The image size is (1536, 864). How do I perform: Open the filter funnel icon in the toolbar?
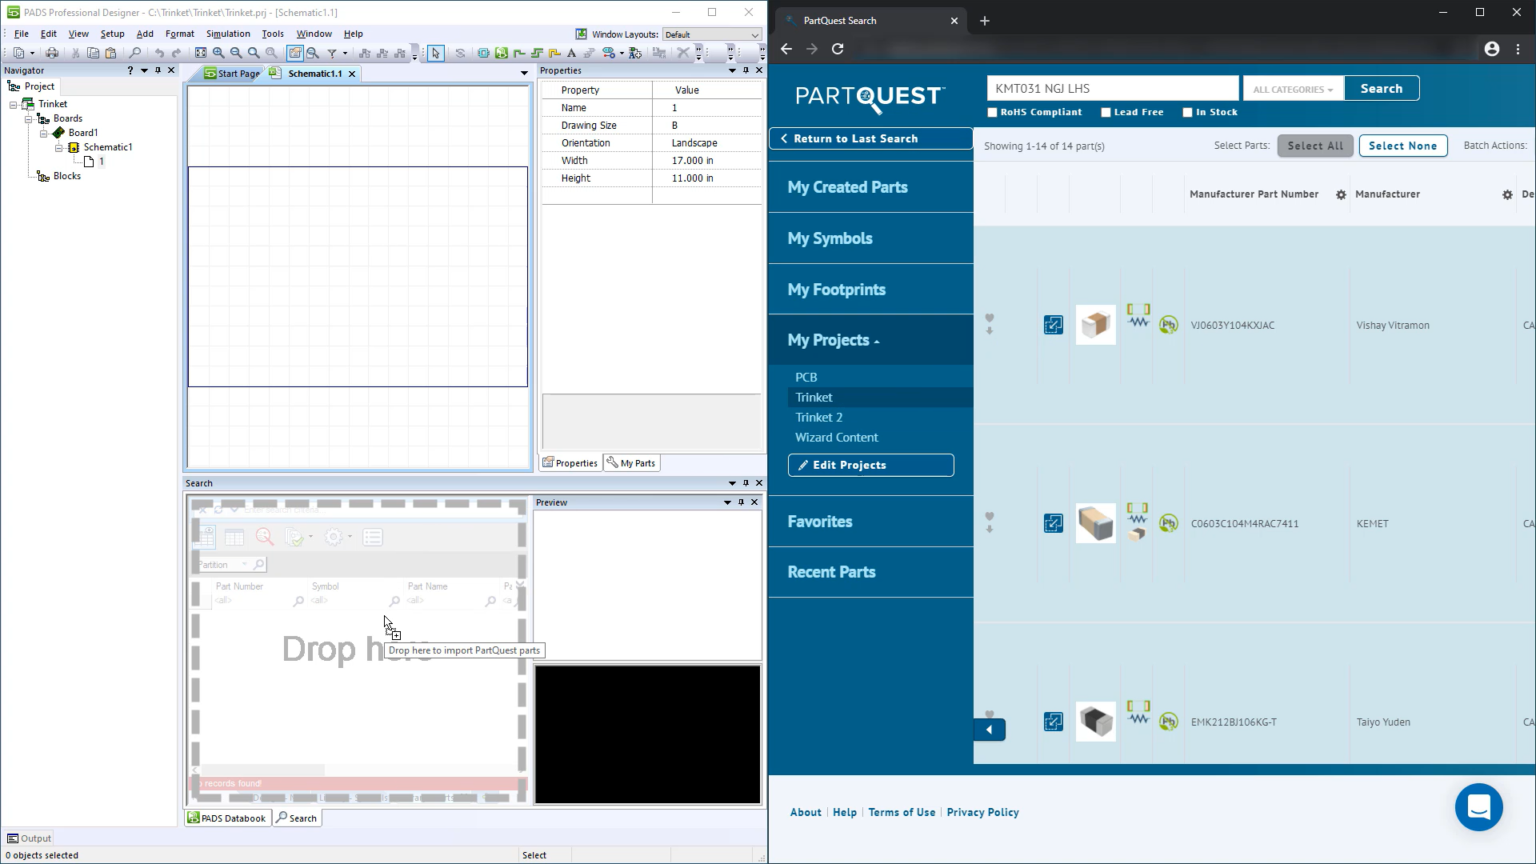tap(331, 52)
